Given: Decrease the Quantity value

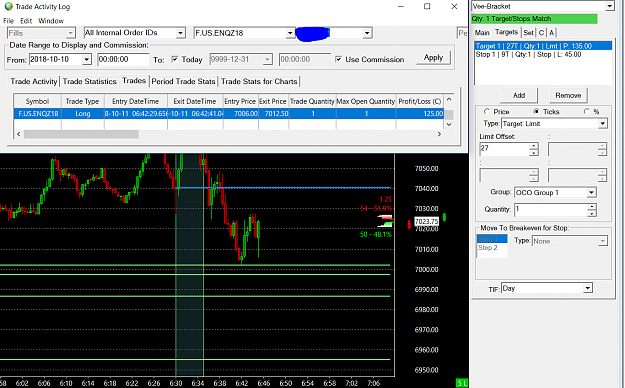Looking at the screenshot, I should (592, 213).
